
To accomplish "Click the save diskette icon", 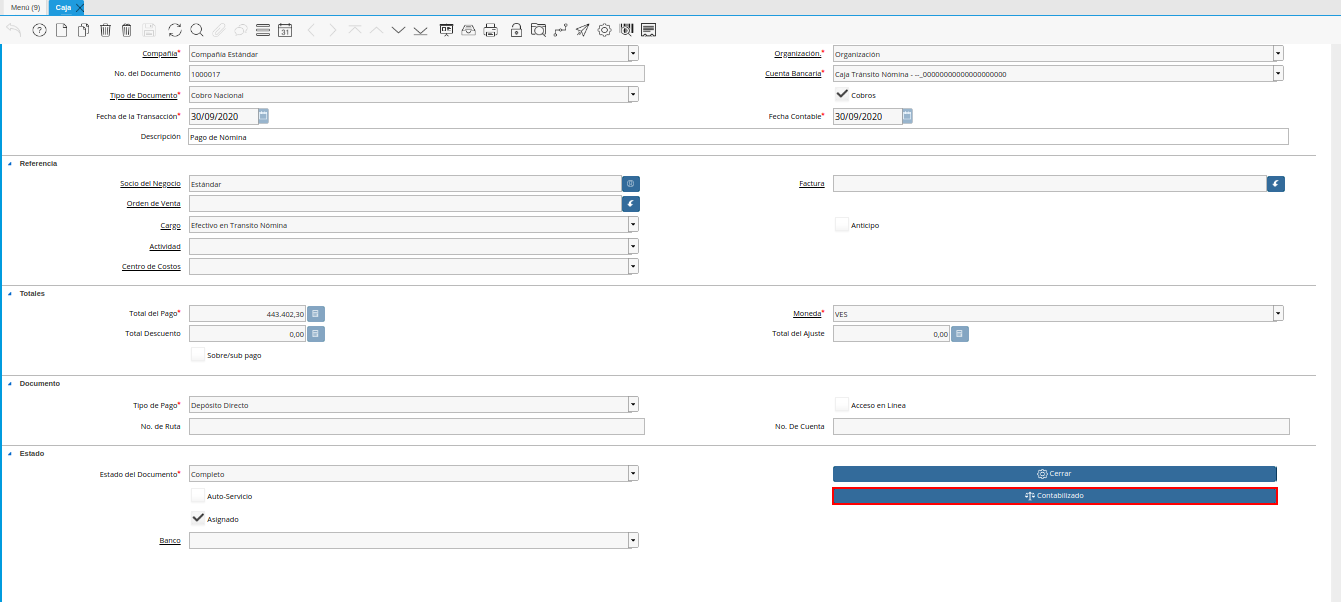I will 149,30.
